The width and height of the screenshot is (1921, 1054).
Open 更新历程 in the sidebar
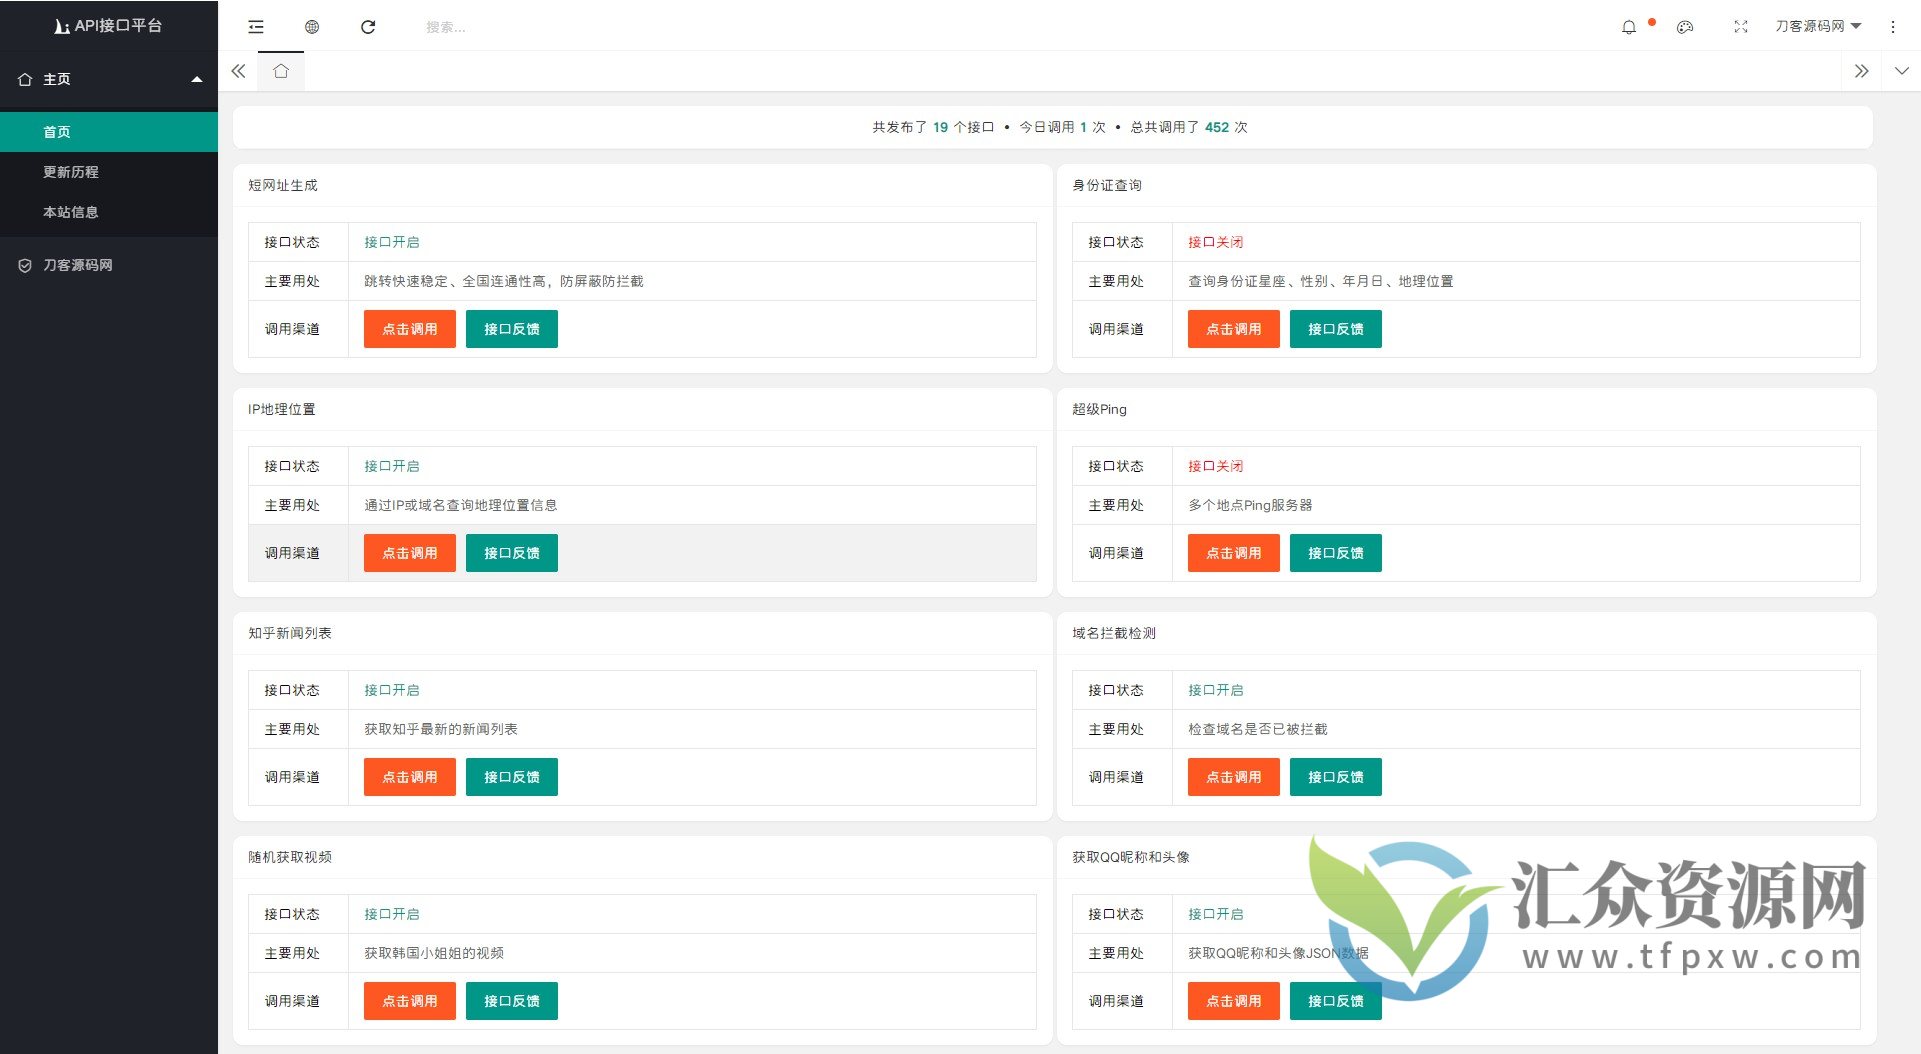click(x=71, y=172)
